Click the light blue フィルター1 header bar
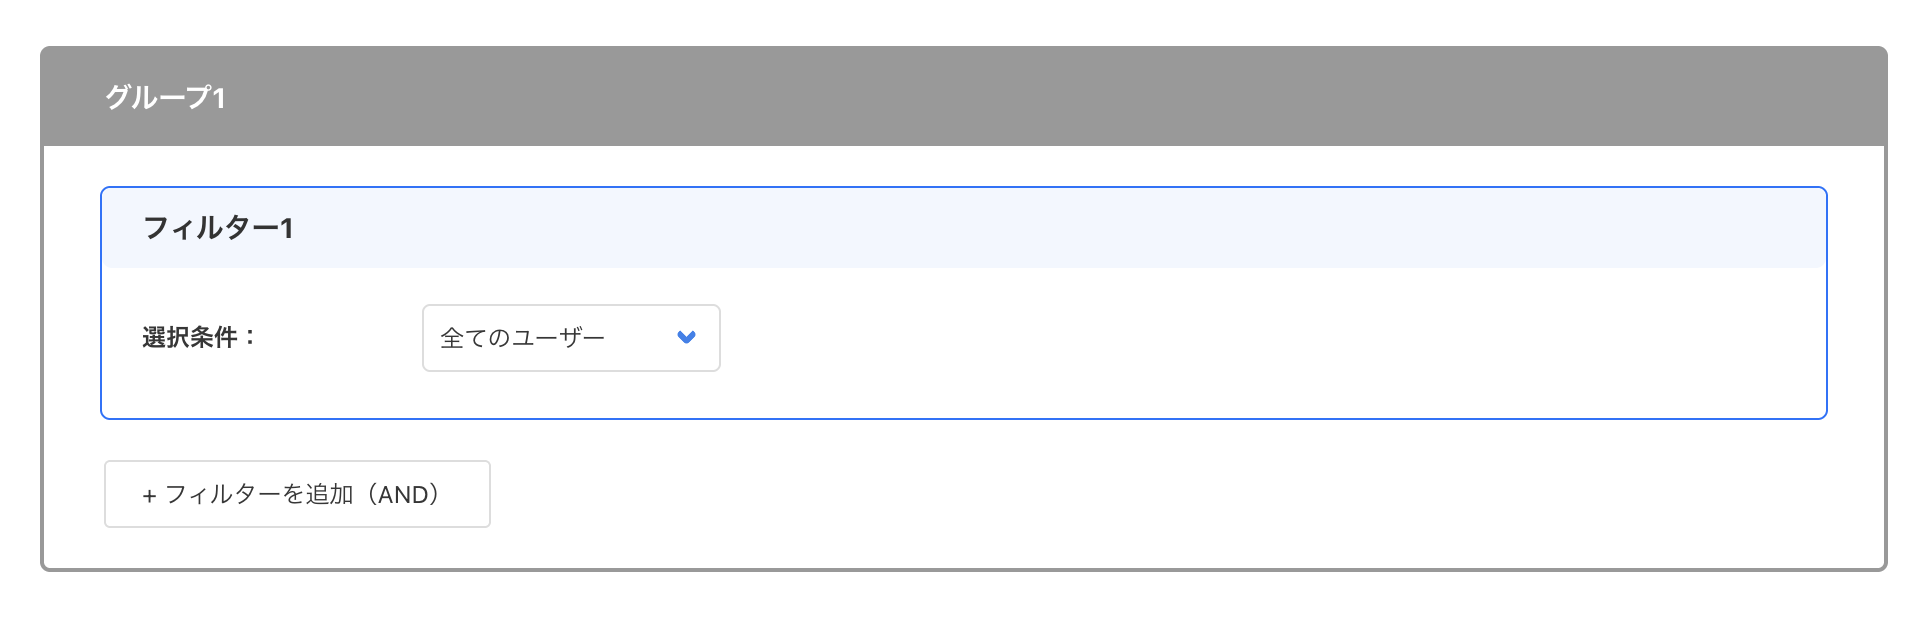Viewport: 1920px width, 620px height. click(x=1000, y=228)
